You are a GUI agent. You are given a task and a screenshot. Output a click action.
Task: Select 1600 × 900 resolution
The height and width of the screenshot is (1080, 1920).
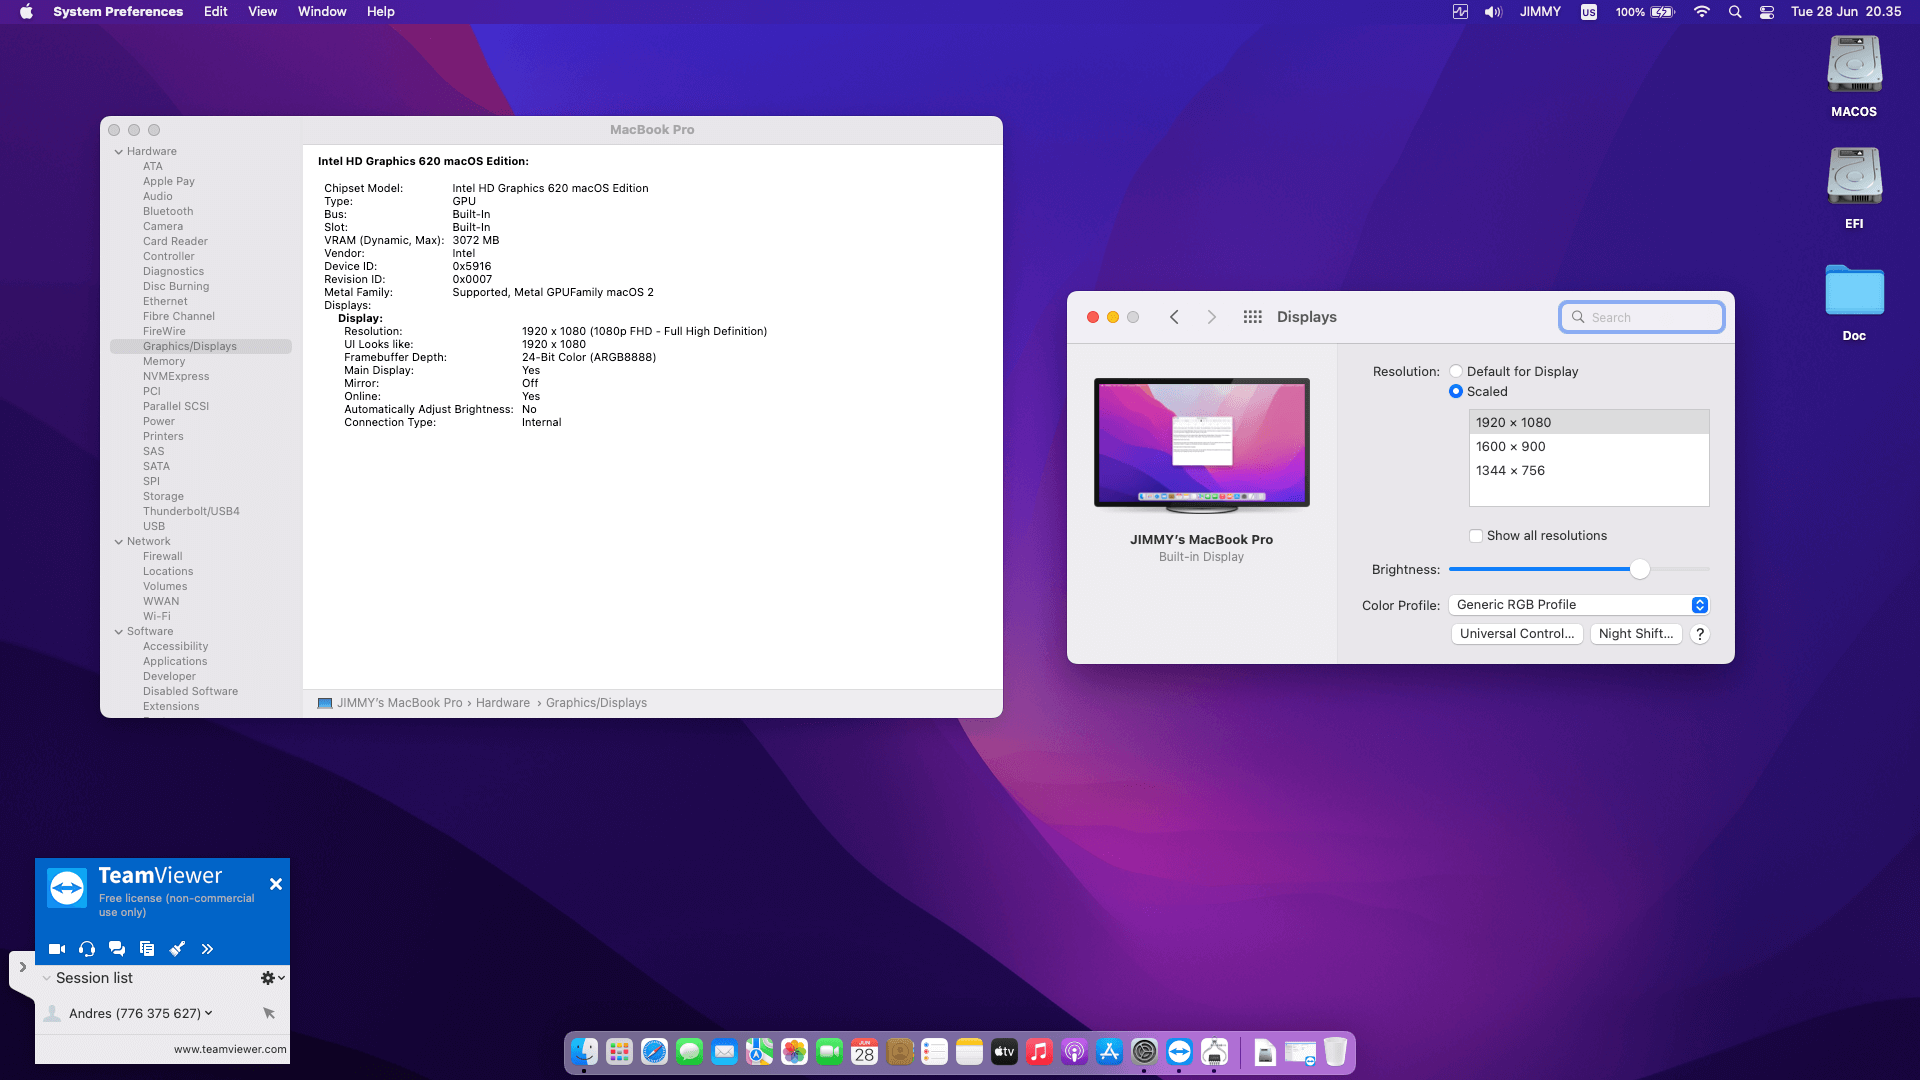coord(1589,447)
